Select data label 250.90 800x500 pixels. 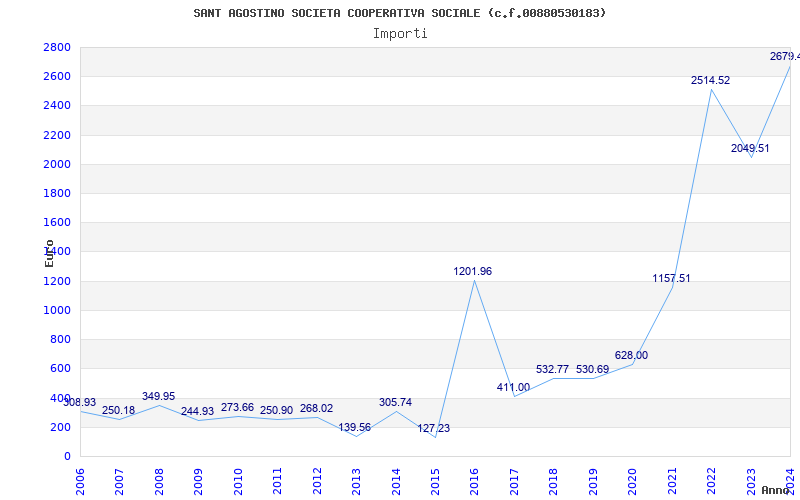click(x=277, y=410)
